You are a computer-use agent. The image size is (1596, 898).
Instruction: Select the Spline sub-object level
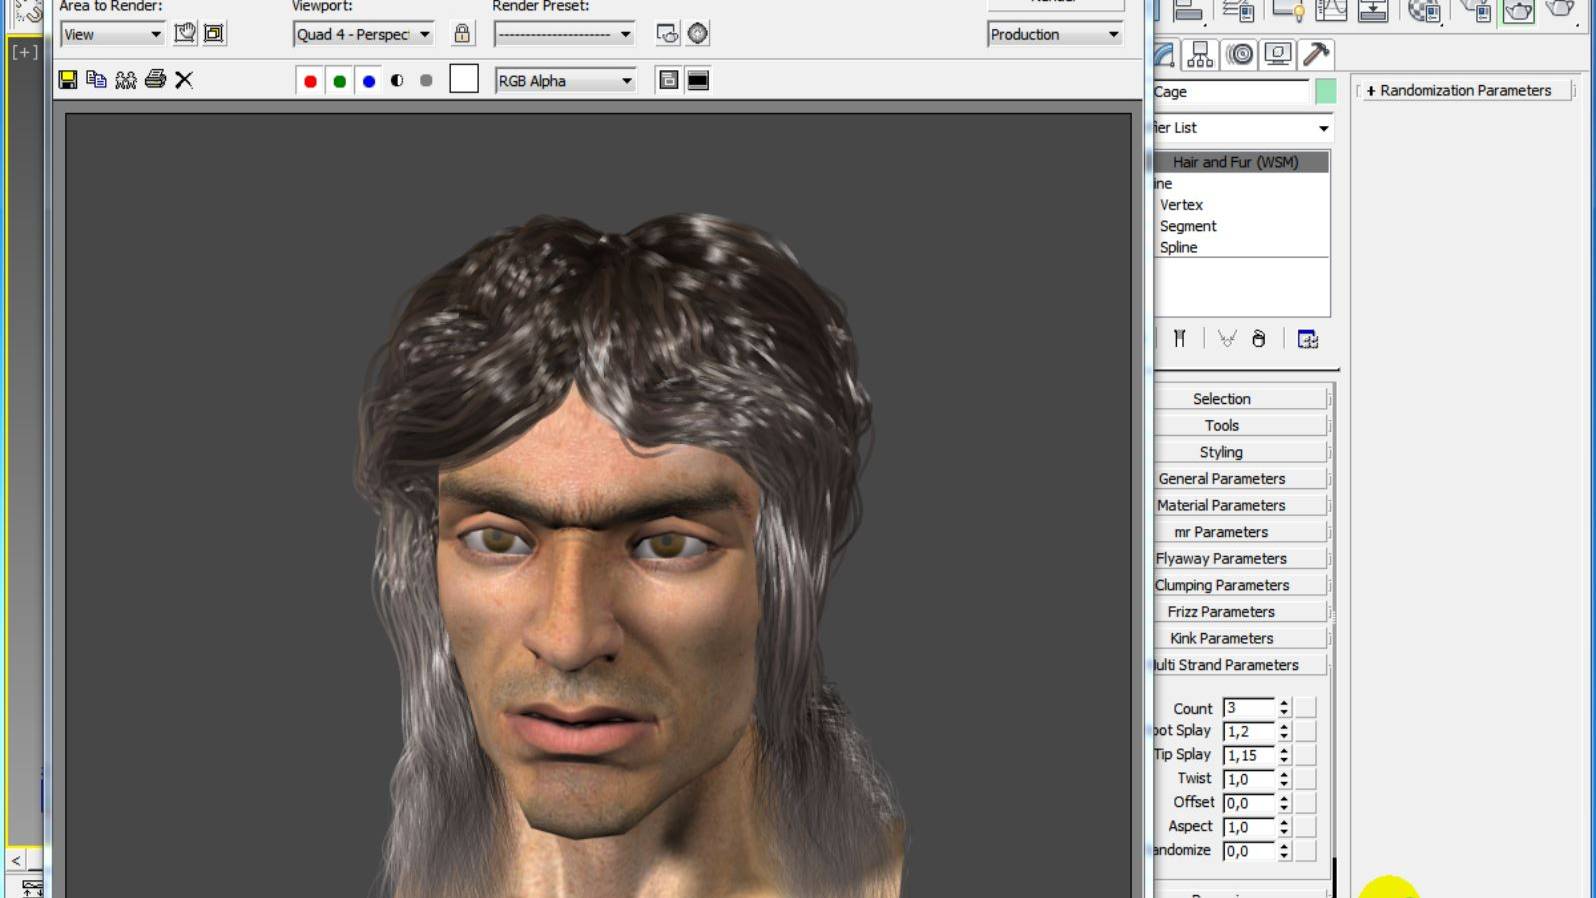pyautogui.click(x=1178, y=248)
